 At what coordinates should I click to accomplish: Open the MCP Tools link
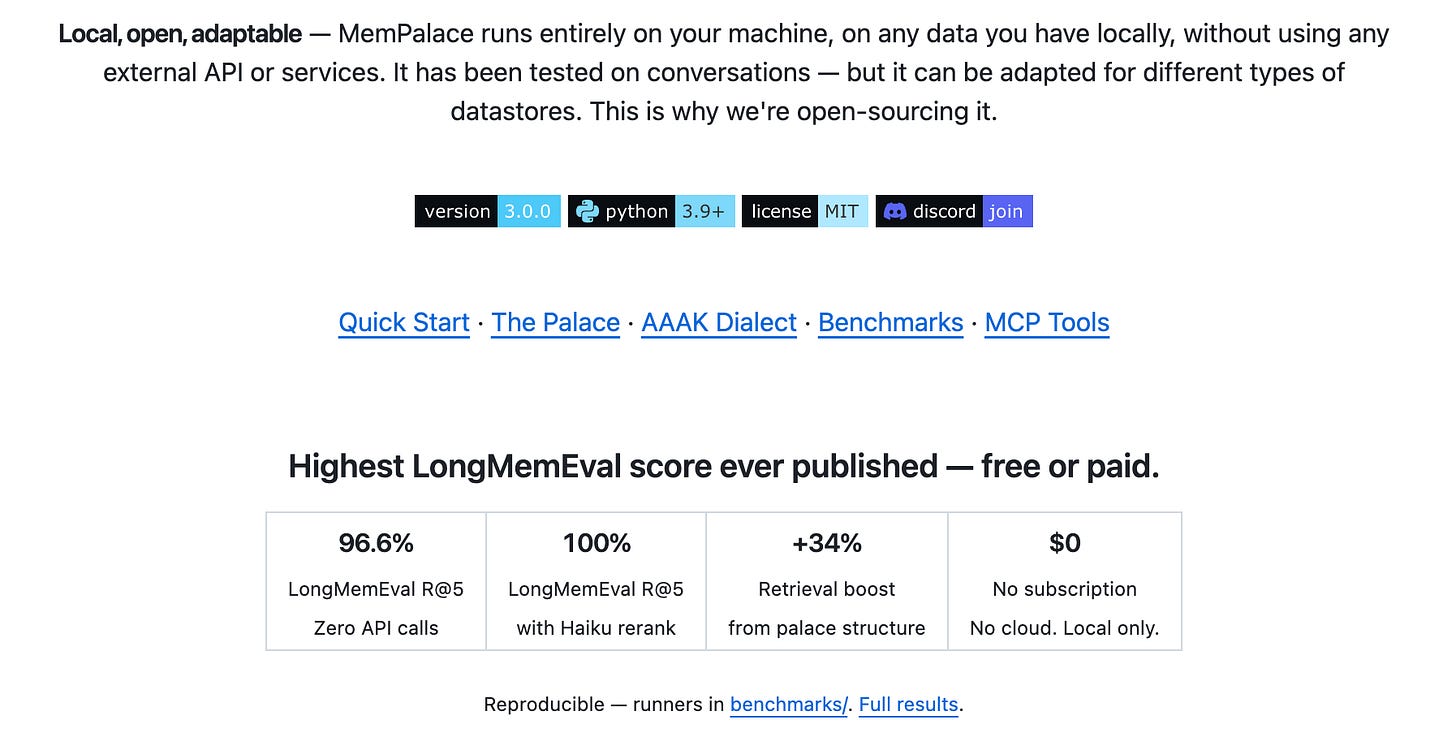[x=1047, y=323]
